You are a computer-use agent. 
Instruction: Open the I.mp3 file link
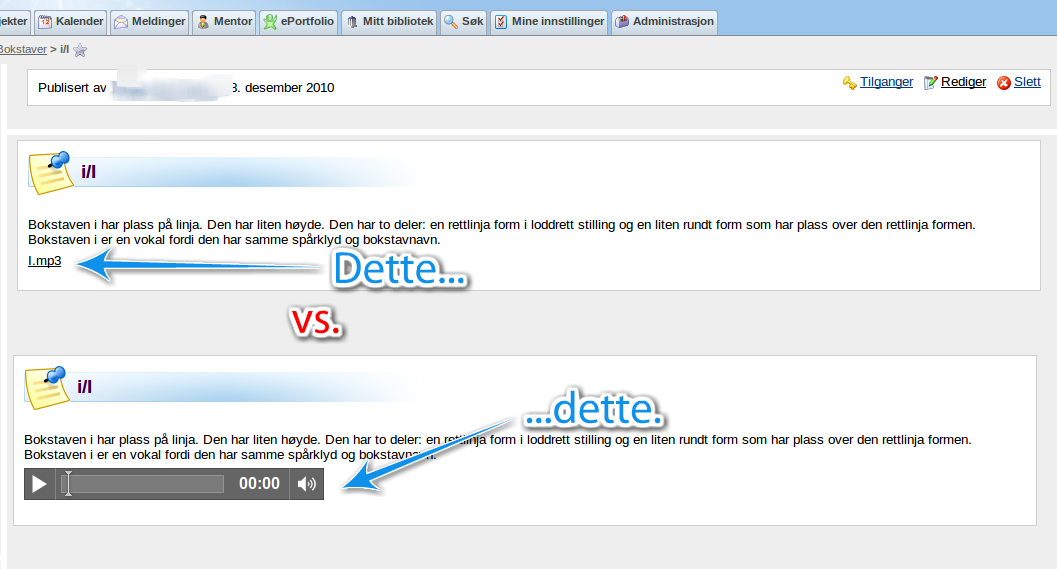coord(45,262)
